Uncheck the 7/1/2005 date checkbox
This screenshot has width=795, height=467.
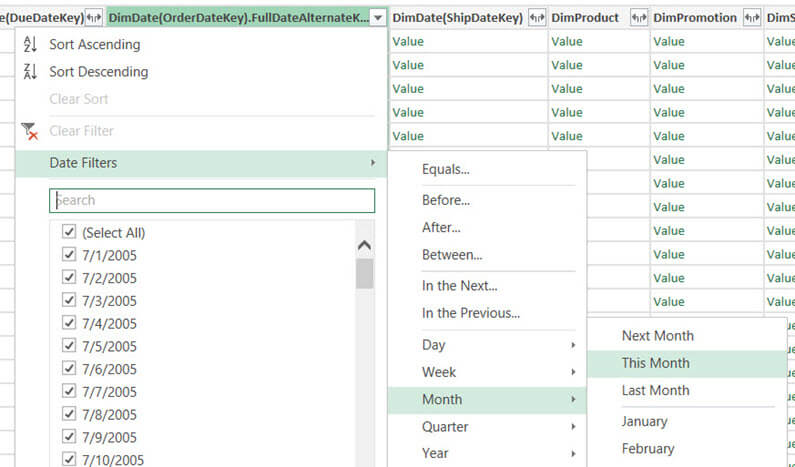pyautogui.click(x=69, y=255)
